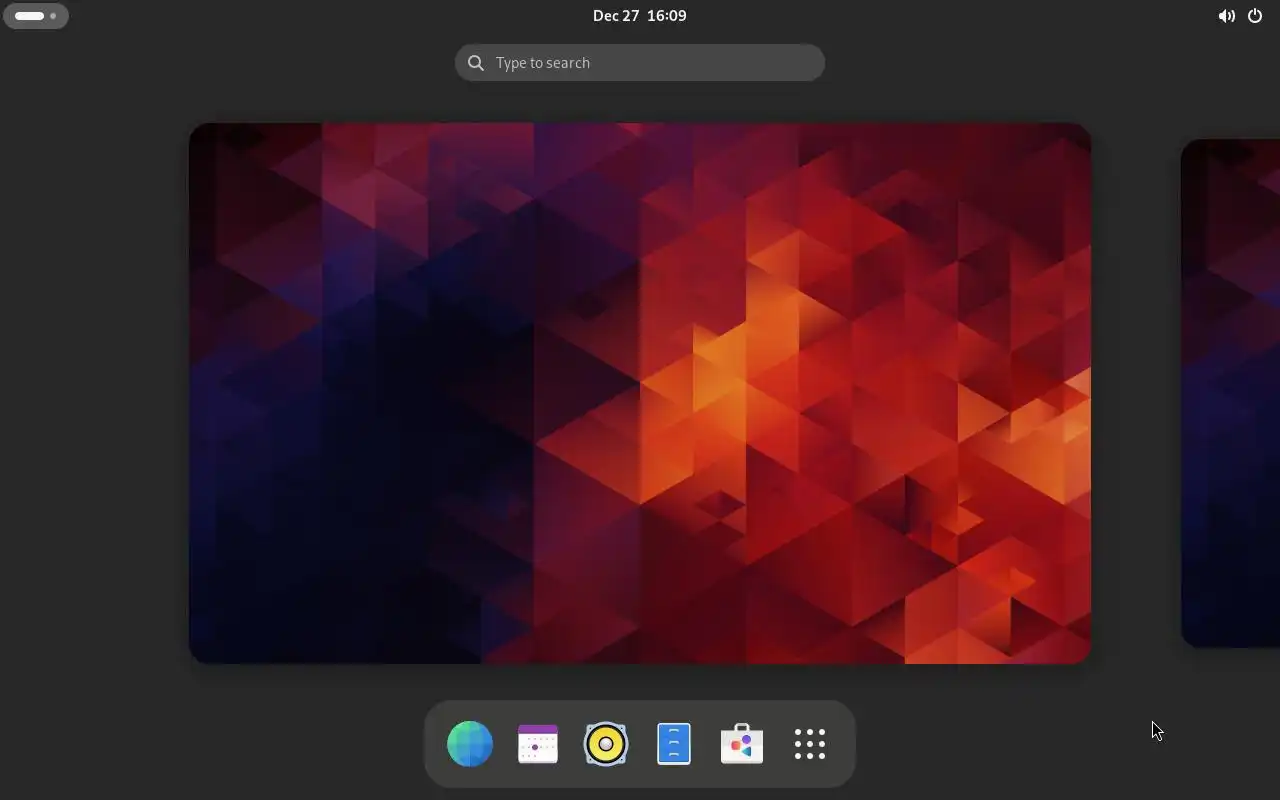1280x800 pixels.
Task: Click the Activities workspace indicator pill
Action: (36, 16)
